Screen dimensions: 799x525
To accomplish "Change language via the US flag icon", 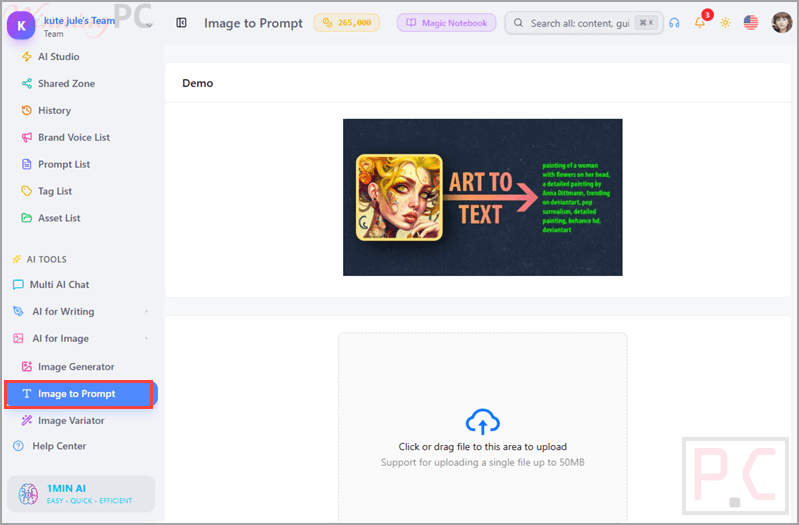I will [751, 23].
